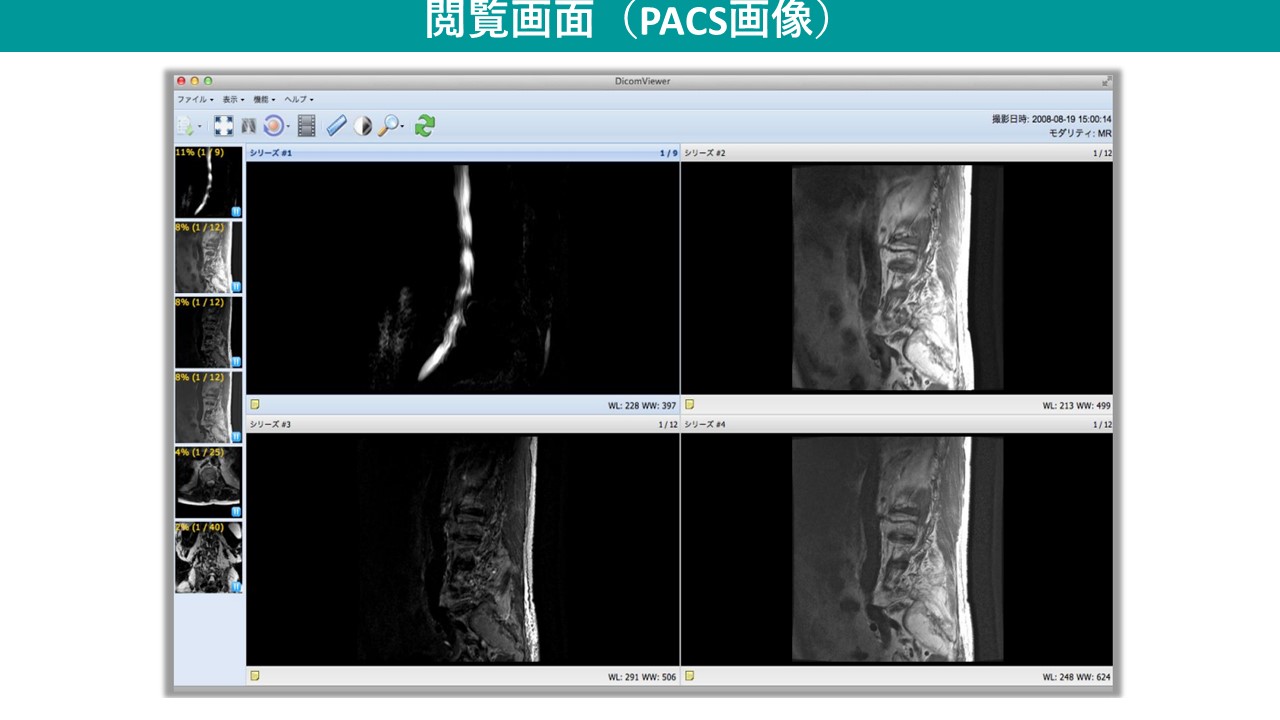
Task: Toggle the pause badge on first thumbnail
Action: pyautogui.click(x=236, y=212)
